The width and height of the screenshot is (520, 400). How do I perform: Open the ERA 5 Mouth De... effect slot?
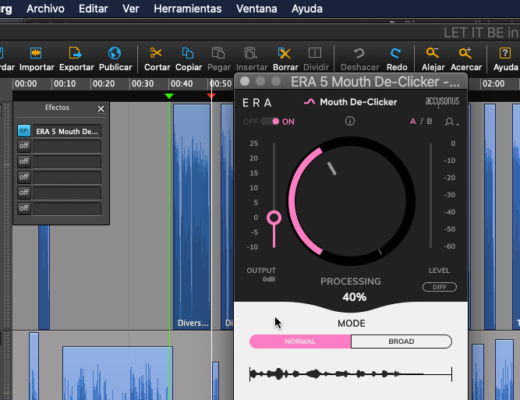[67, 131]
